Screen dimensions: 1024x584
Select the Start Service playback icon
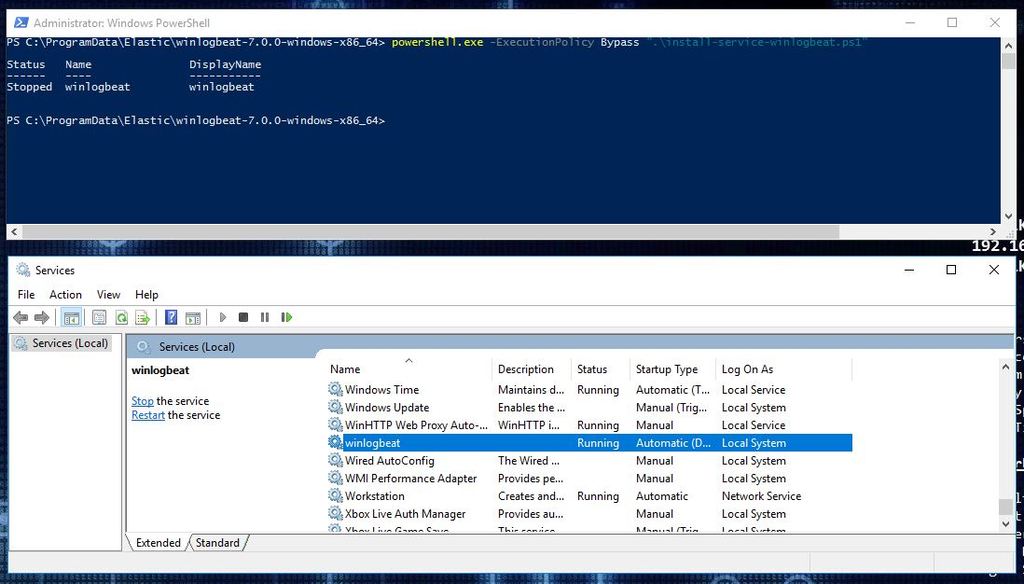pos(222,317)
